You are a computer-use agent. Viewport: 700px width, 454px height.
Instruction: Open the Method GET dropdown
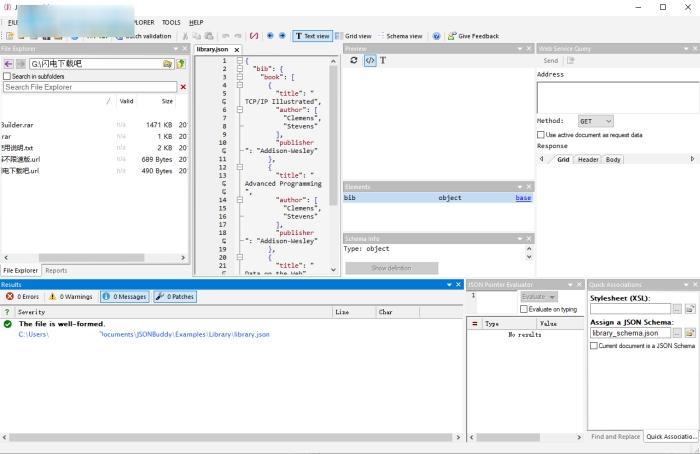click(x=596, y=121)
